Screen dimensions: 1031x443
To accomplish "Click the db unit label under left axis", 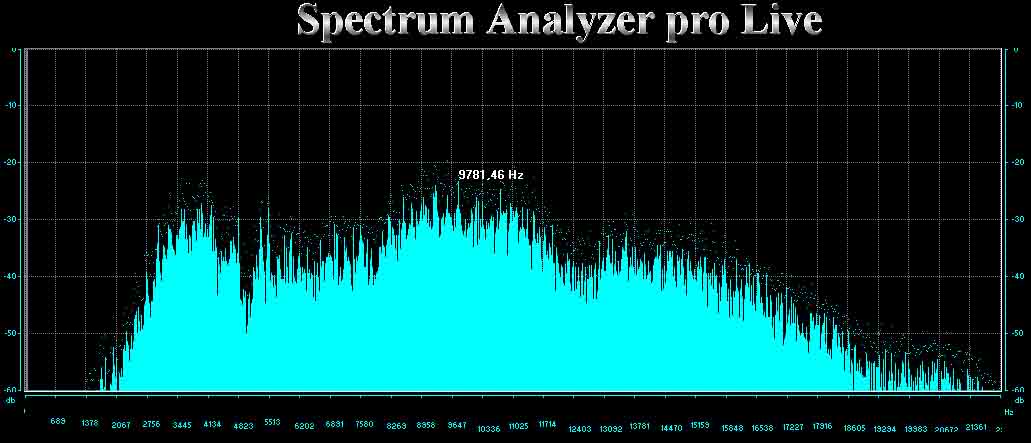I will pyautogui.click(x=11, y=400).
